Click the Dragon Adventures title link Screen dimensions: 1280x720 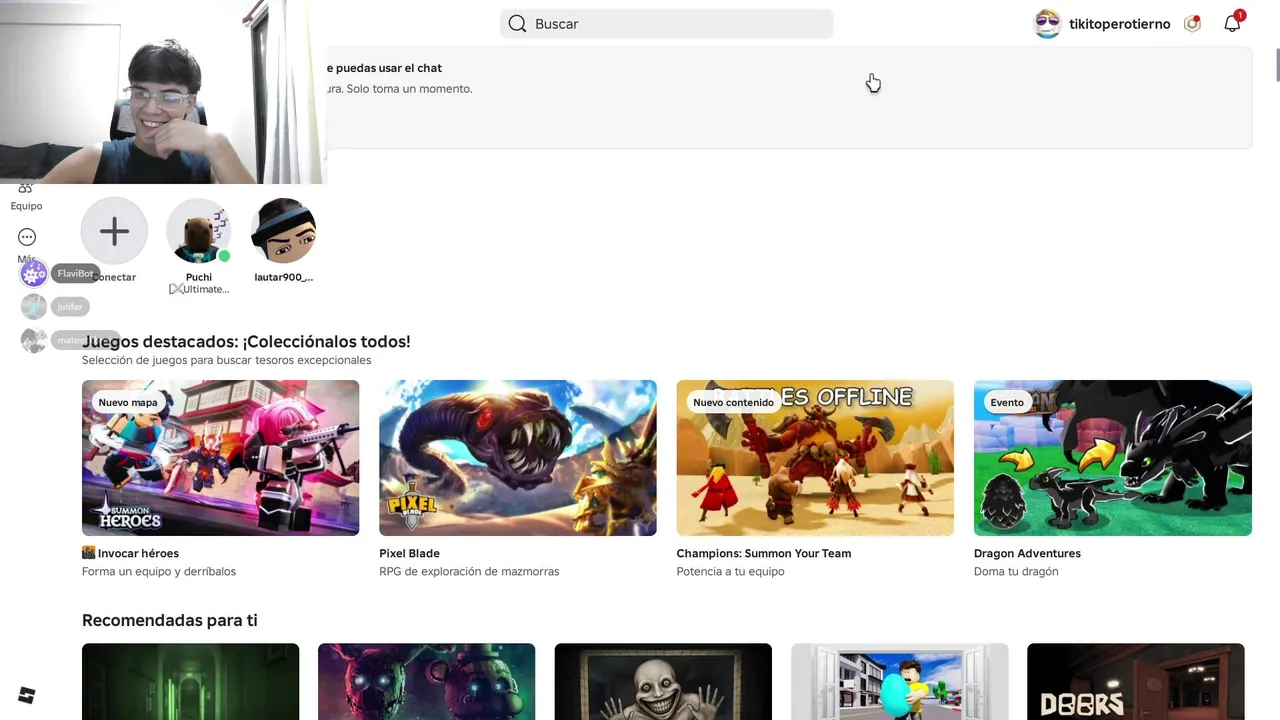(x=1027, y=553)
